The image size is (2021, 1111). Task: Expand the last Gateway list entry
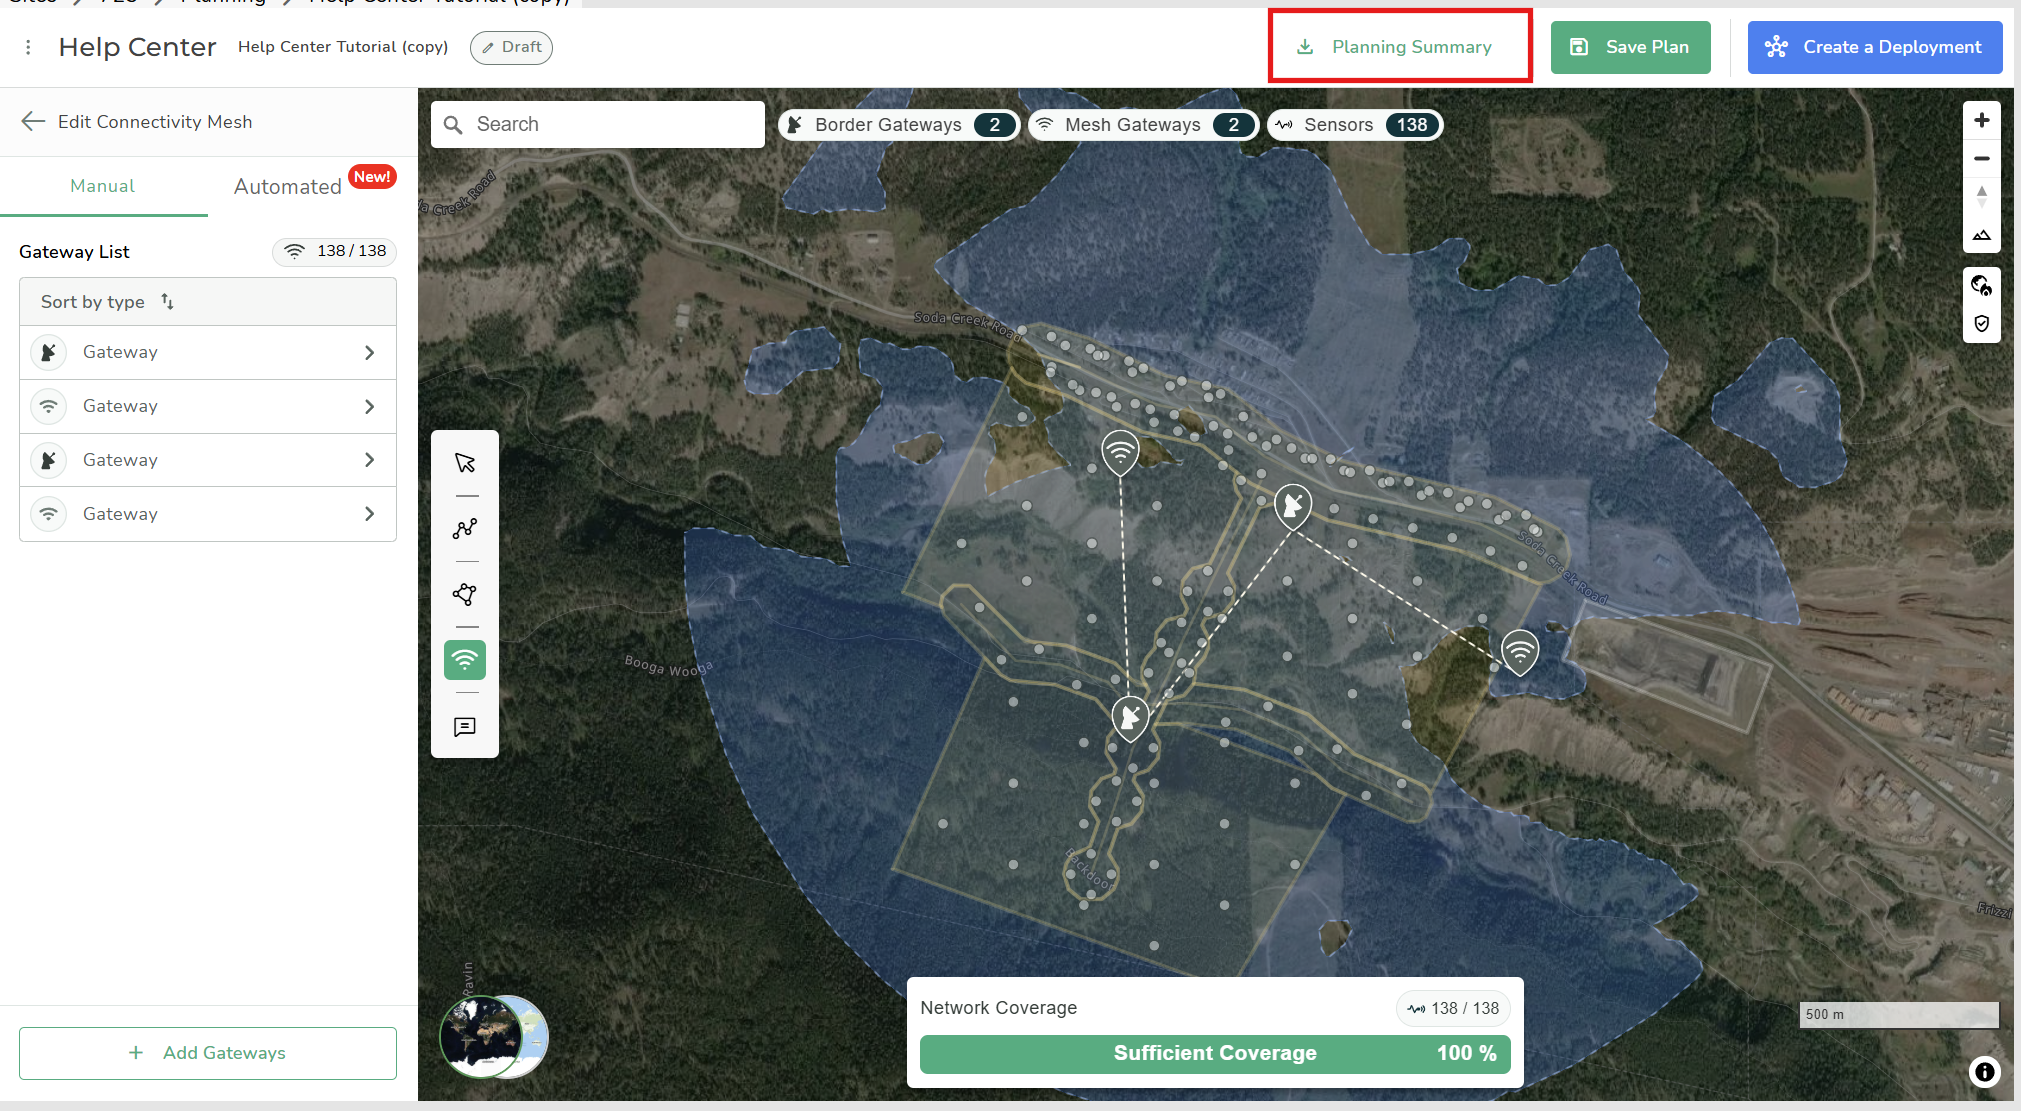[x=208, y=514]
